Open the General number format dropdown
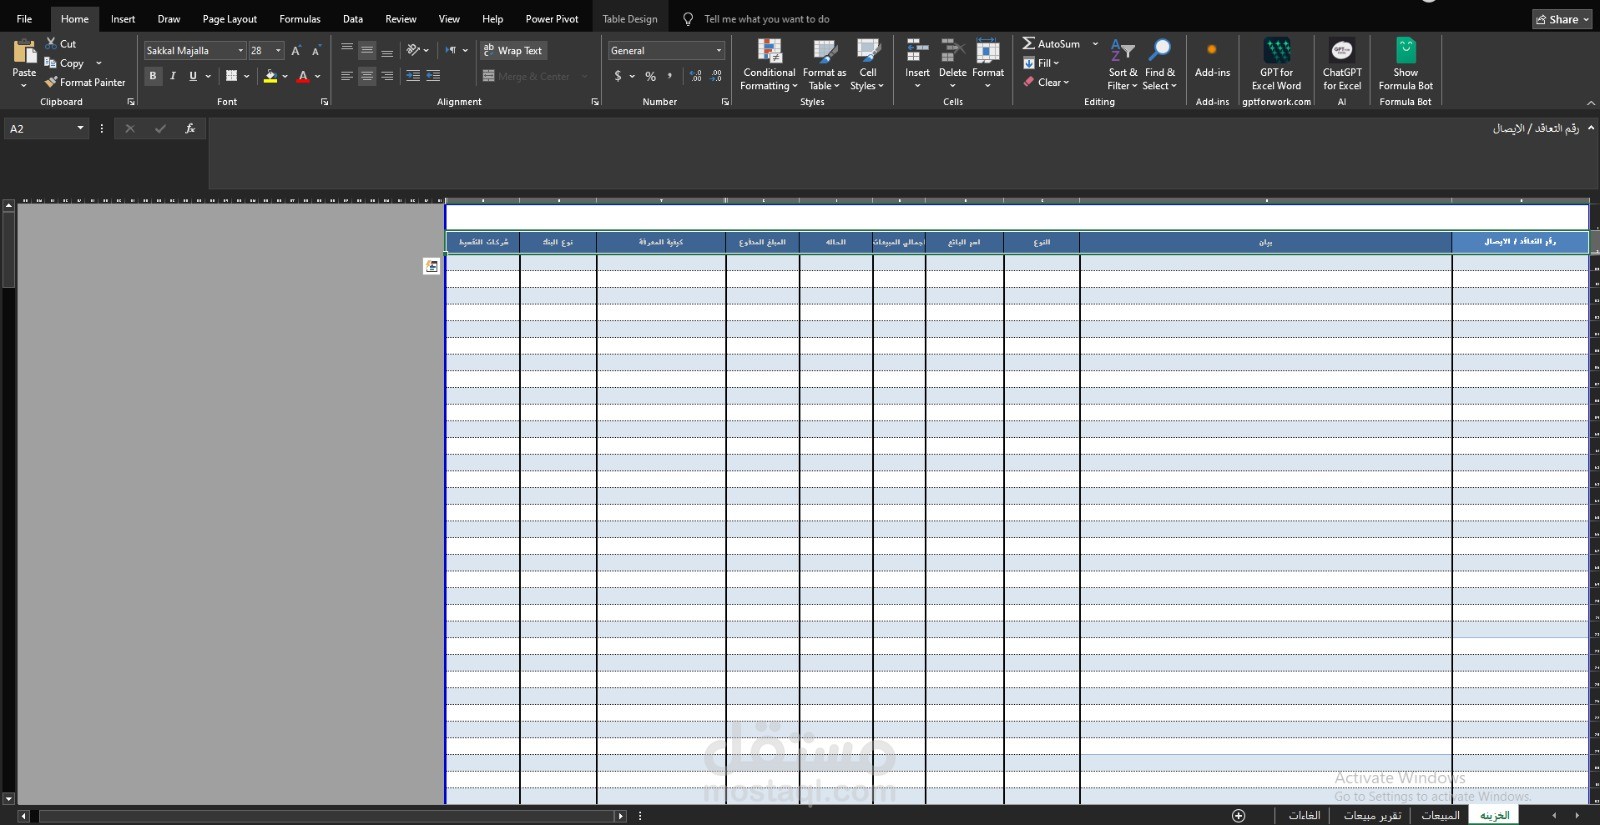 (x=718, y=50)
